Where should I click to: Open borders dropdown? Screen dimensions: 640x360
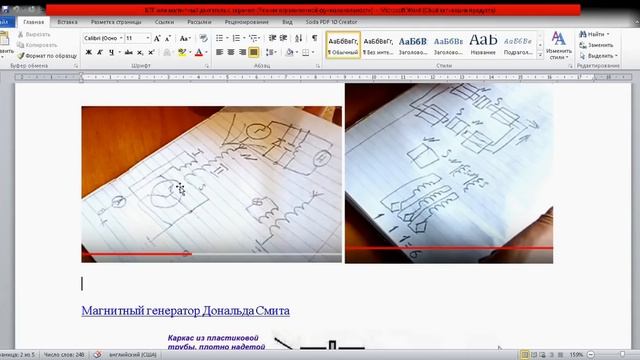(x=313, y=52)
